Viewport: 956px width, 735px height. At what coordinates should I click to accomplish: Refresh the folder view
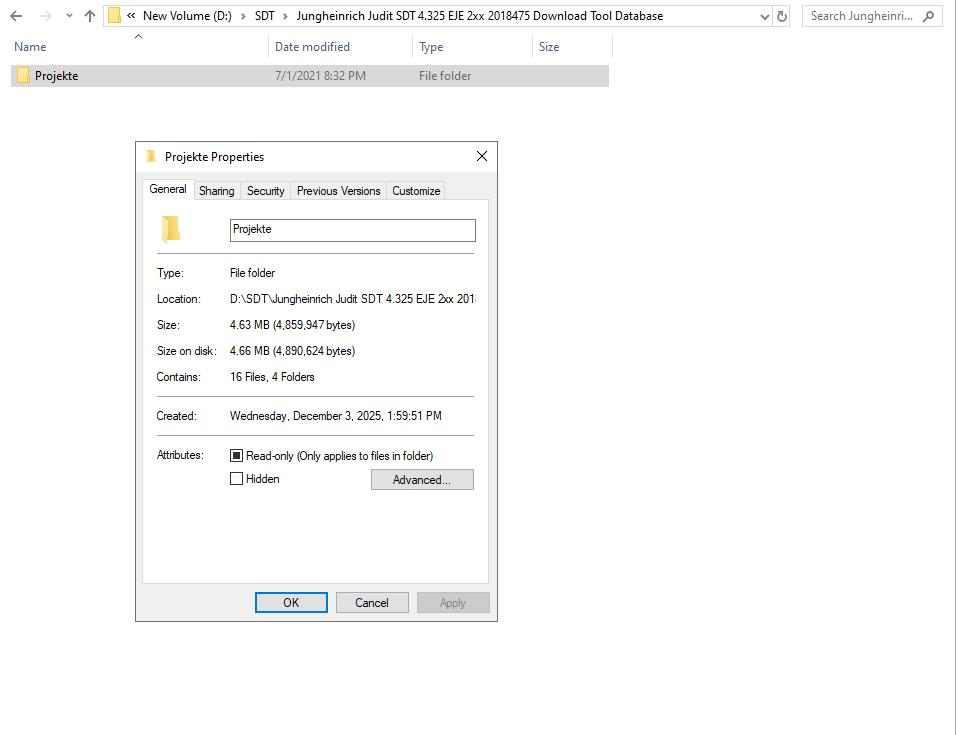[x=782, y=17]
